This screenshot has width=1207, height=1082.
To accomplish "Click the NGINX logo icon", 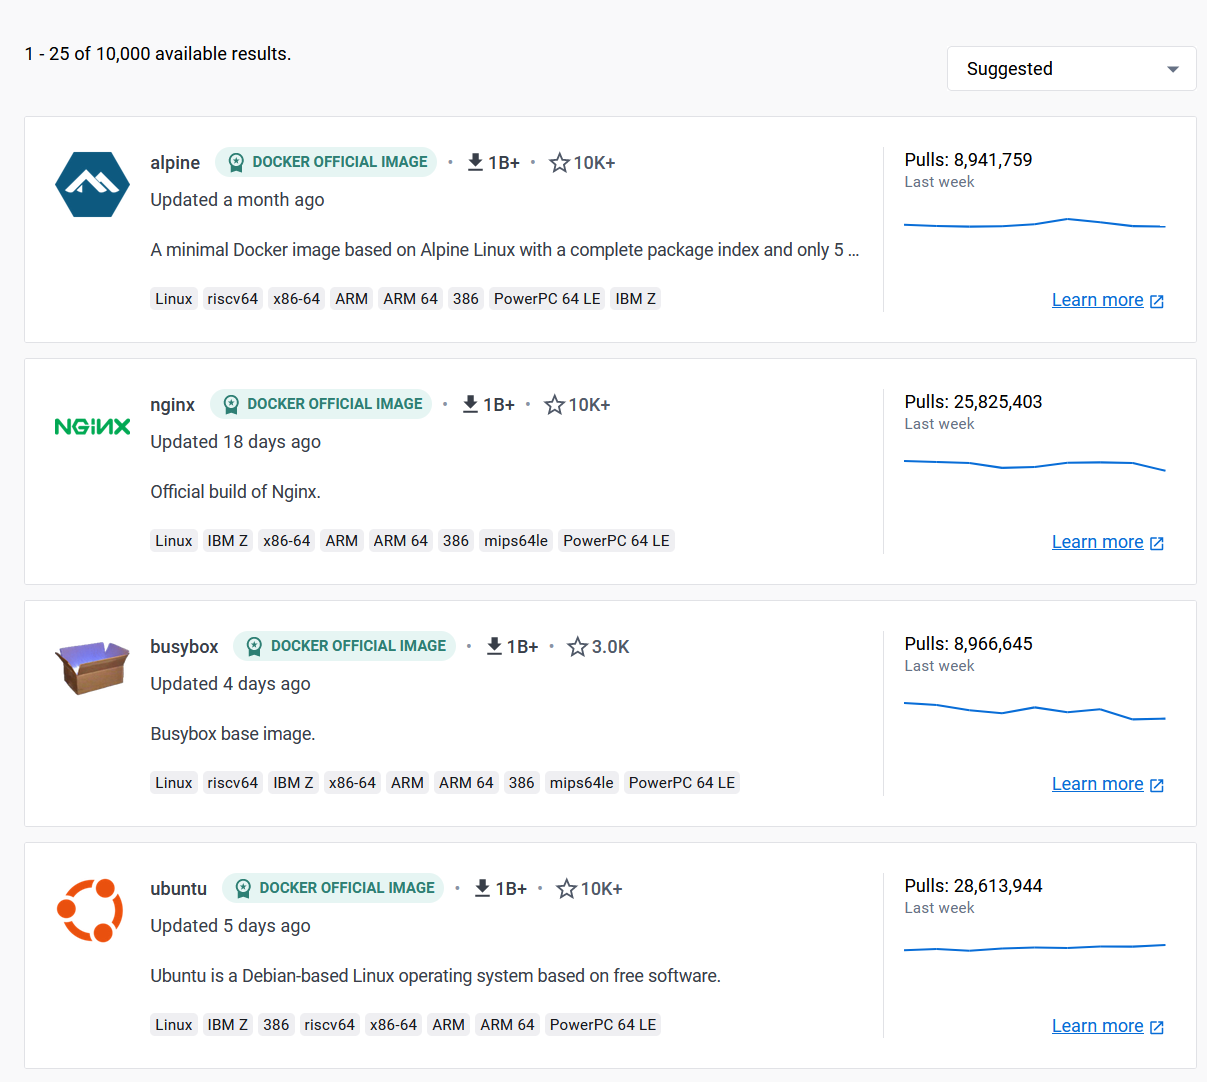I will click(92, 427).
